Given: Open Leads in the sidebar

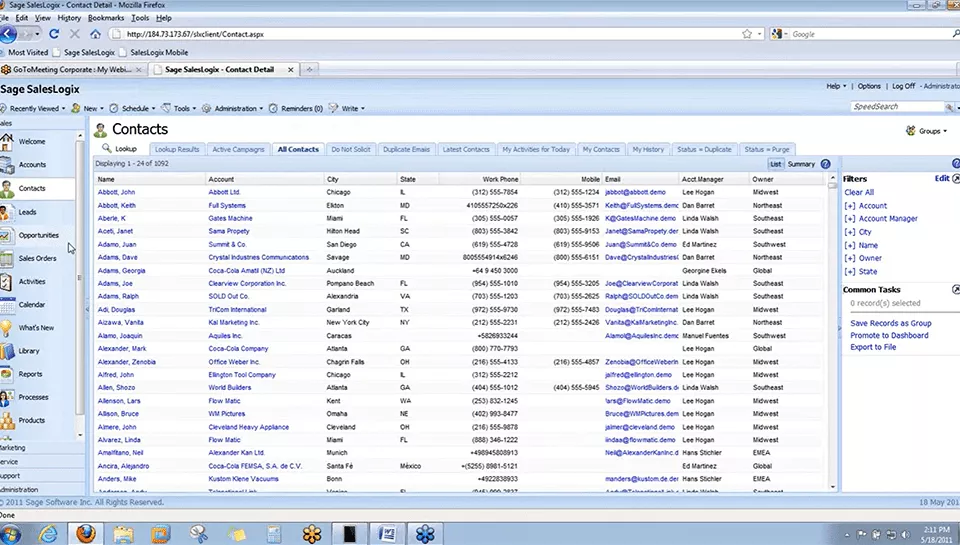Looking at the screenshot, I should click(x=27, y=212).
